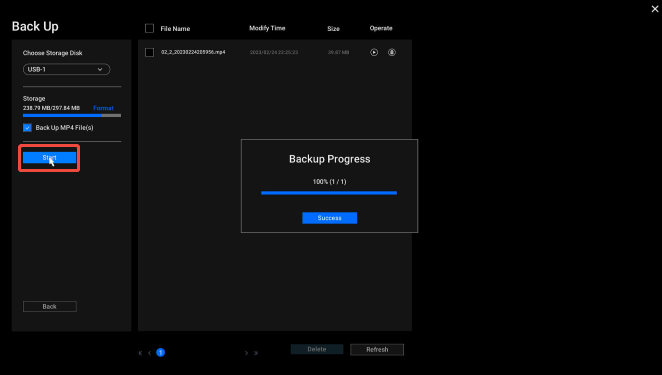This screenshot has width=662, height=375.
Task: Play the mp4 file in Operate column
Action: (x=374, y=52)
